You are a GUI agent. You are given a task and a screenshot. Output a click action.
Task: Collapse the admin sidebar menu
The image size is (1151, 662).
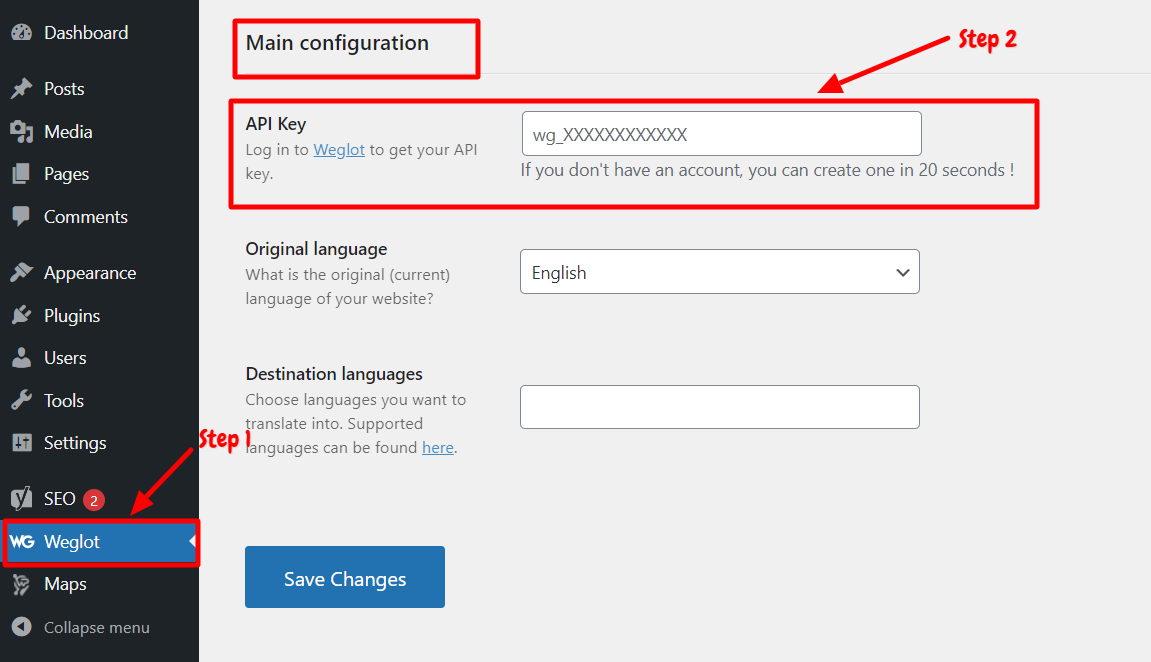coord(81,628)
